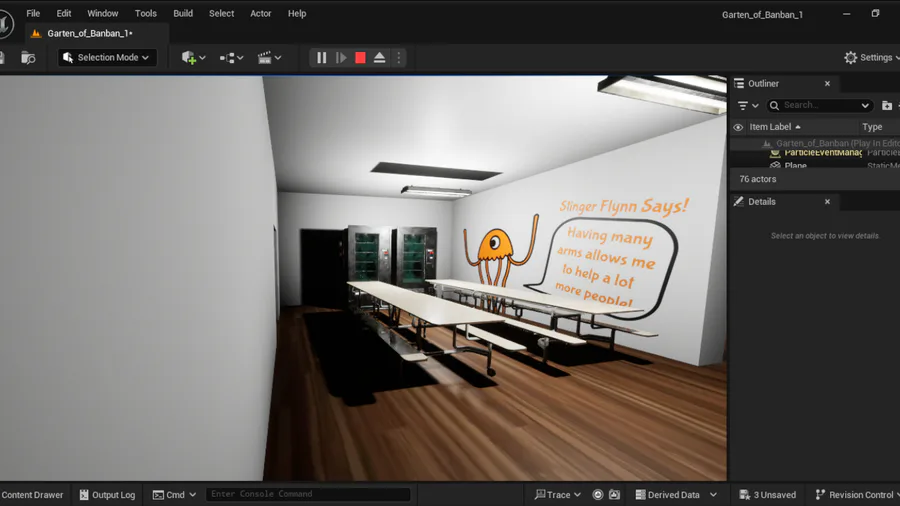Click the 76 actors status text

pos(758,179)
